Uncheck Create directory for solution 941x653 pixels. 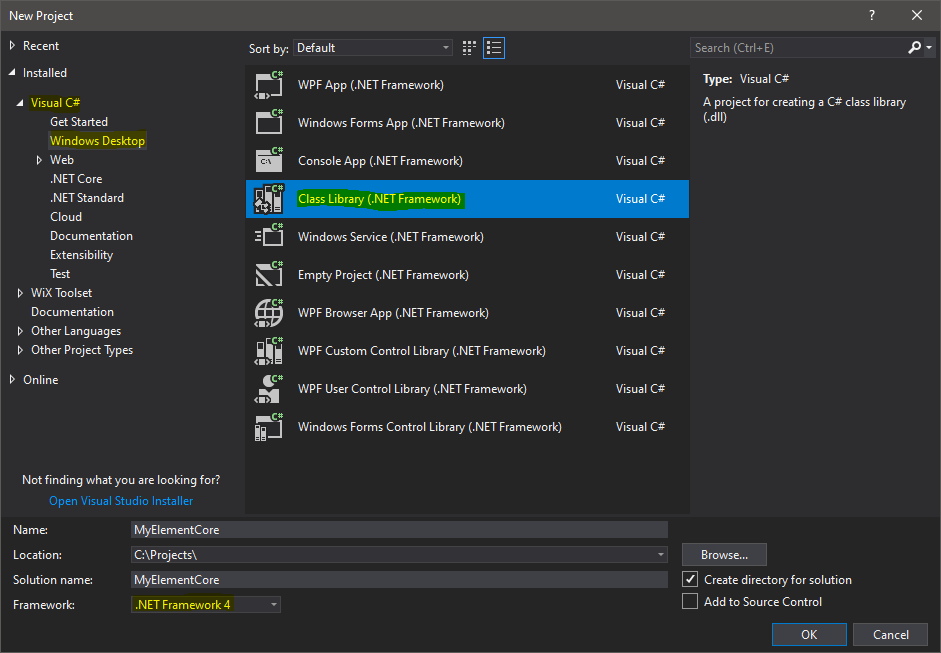click(x=690, y=579)
